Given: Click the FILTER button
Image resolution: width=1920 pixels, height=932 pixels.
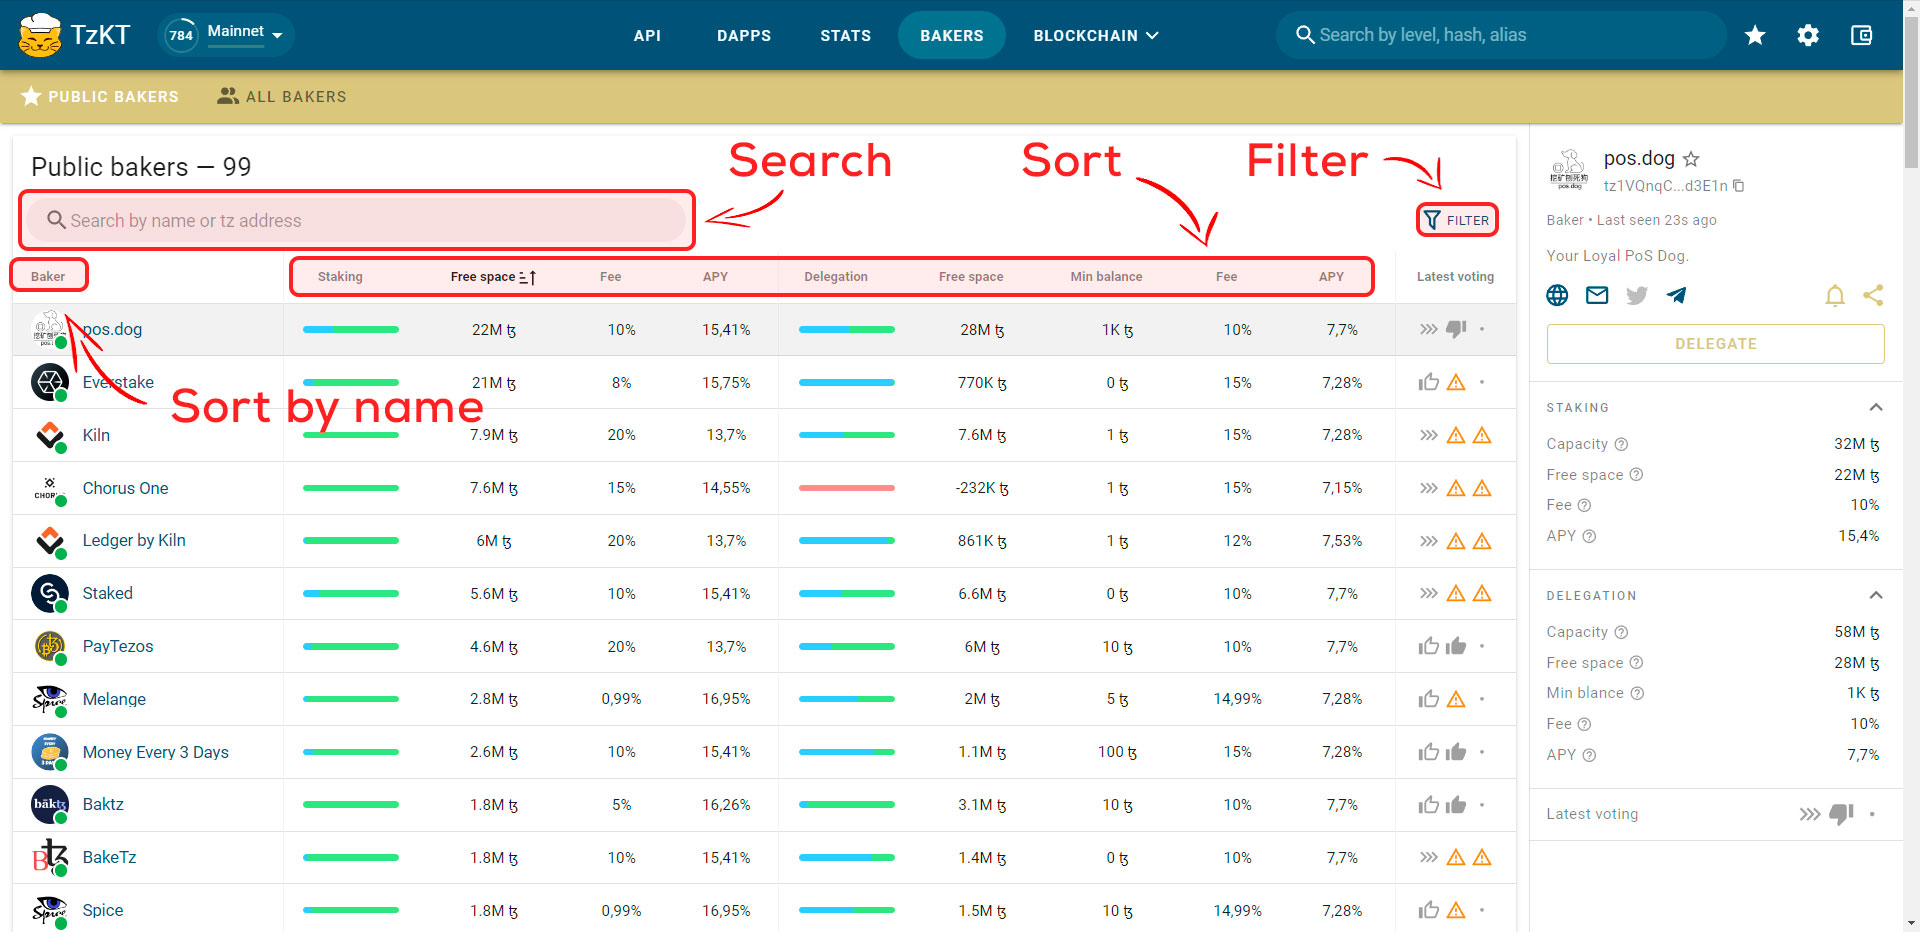Looking at the screenshot, I should 1457,220.
